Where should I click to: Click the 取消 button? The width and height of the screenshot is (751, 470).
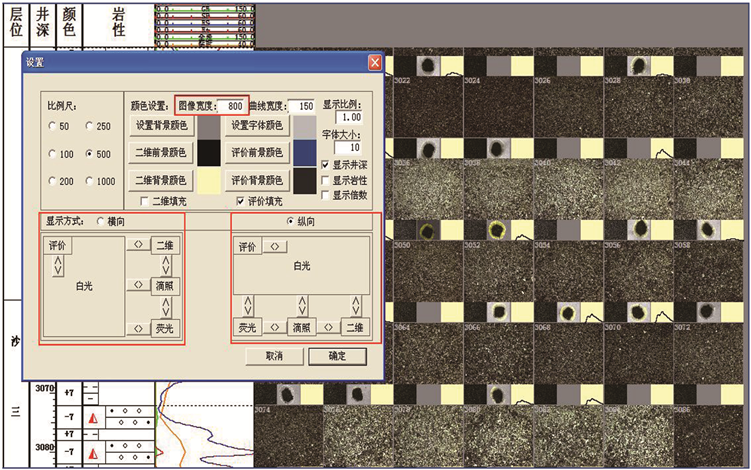[274, 356]
